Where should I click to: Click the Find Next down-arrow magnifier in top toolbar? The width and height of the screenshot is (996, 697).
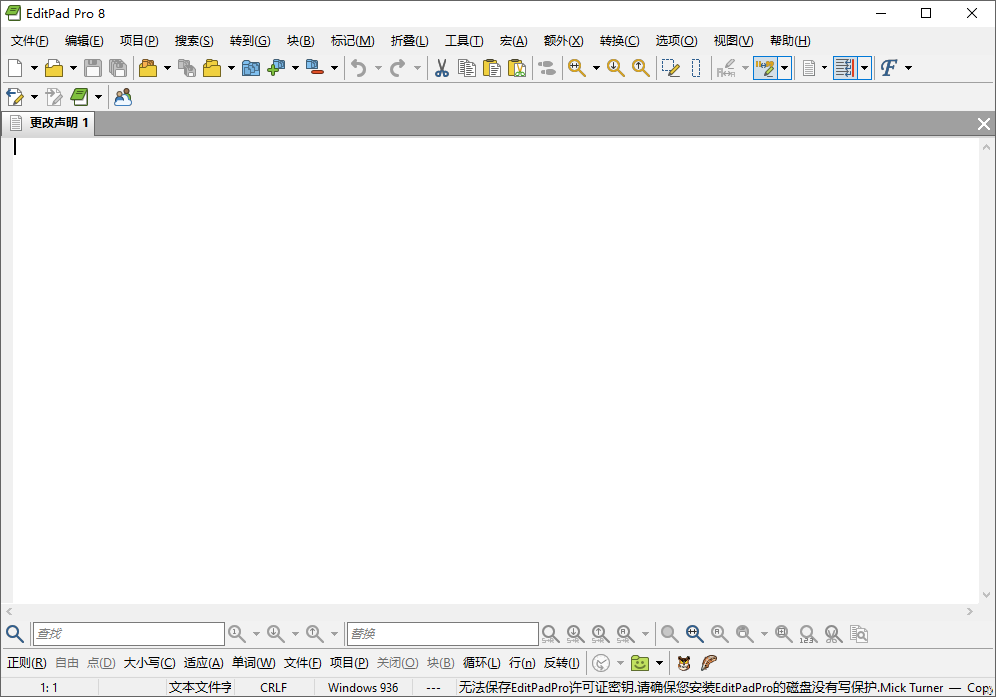pos(616,68)
